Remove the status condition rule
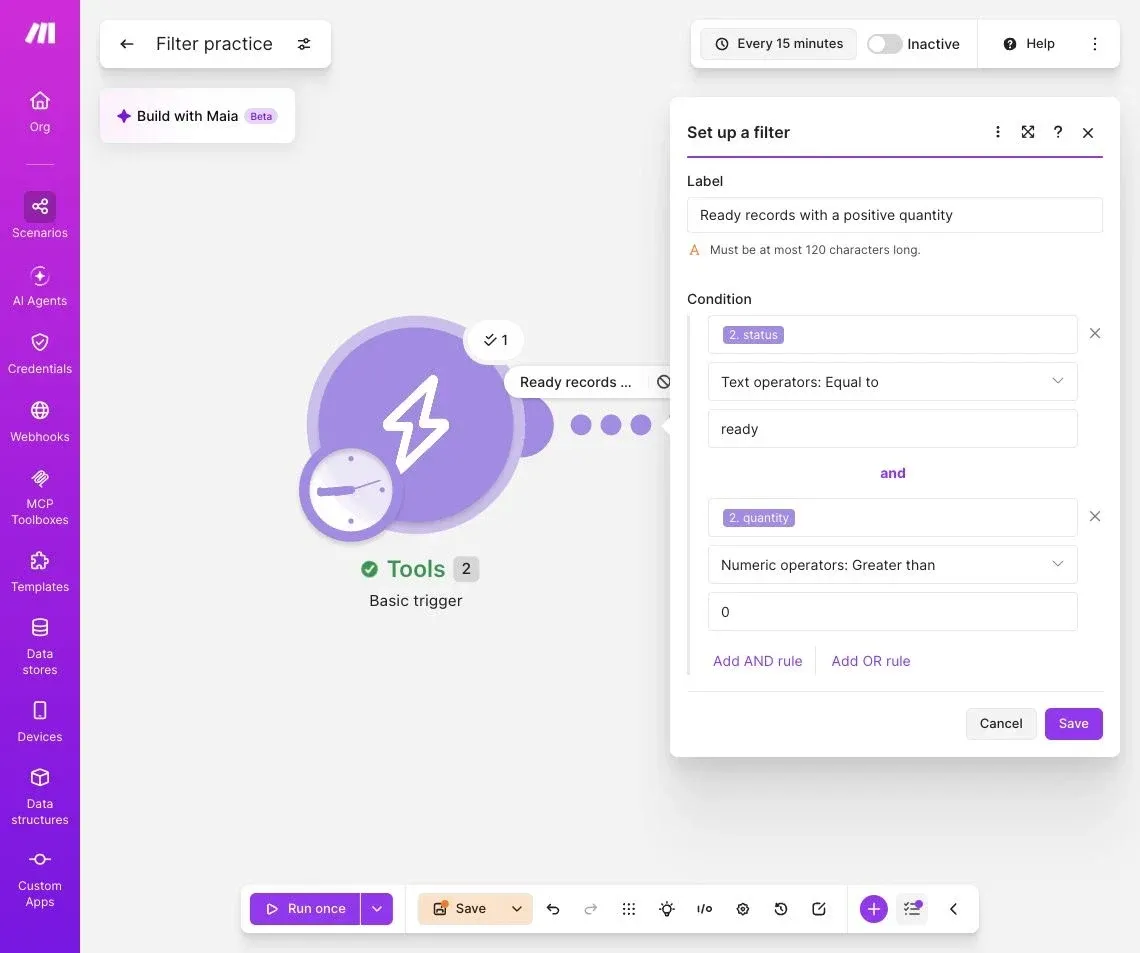The height and width of the screenshot is (953, 1140). [x=1094, y=334]
